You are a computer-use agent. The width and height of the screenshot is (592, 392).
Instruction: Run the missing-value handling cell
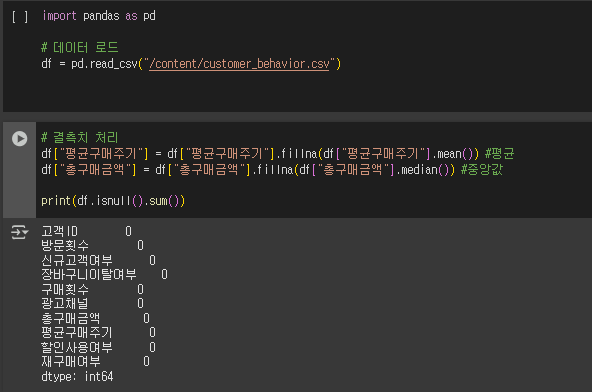[19, 139]
